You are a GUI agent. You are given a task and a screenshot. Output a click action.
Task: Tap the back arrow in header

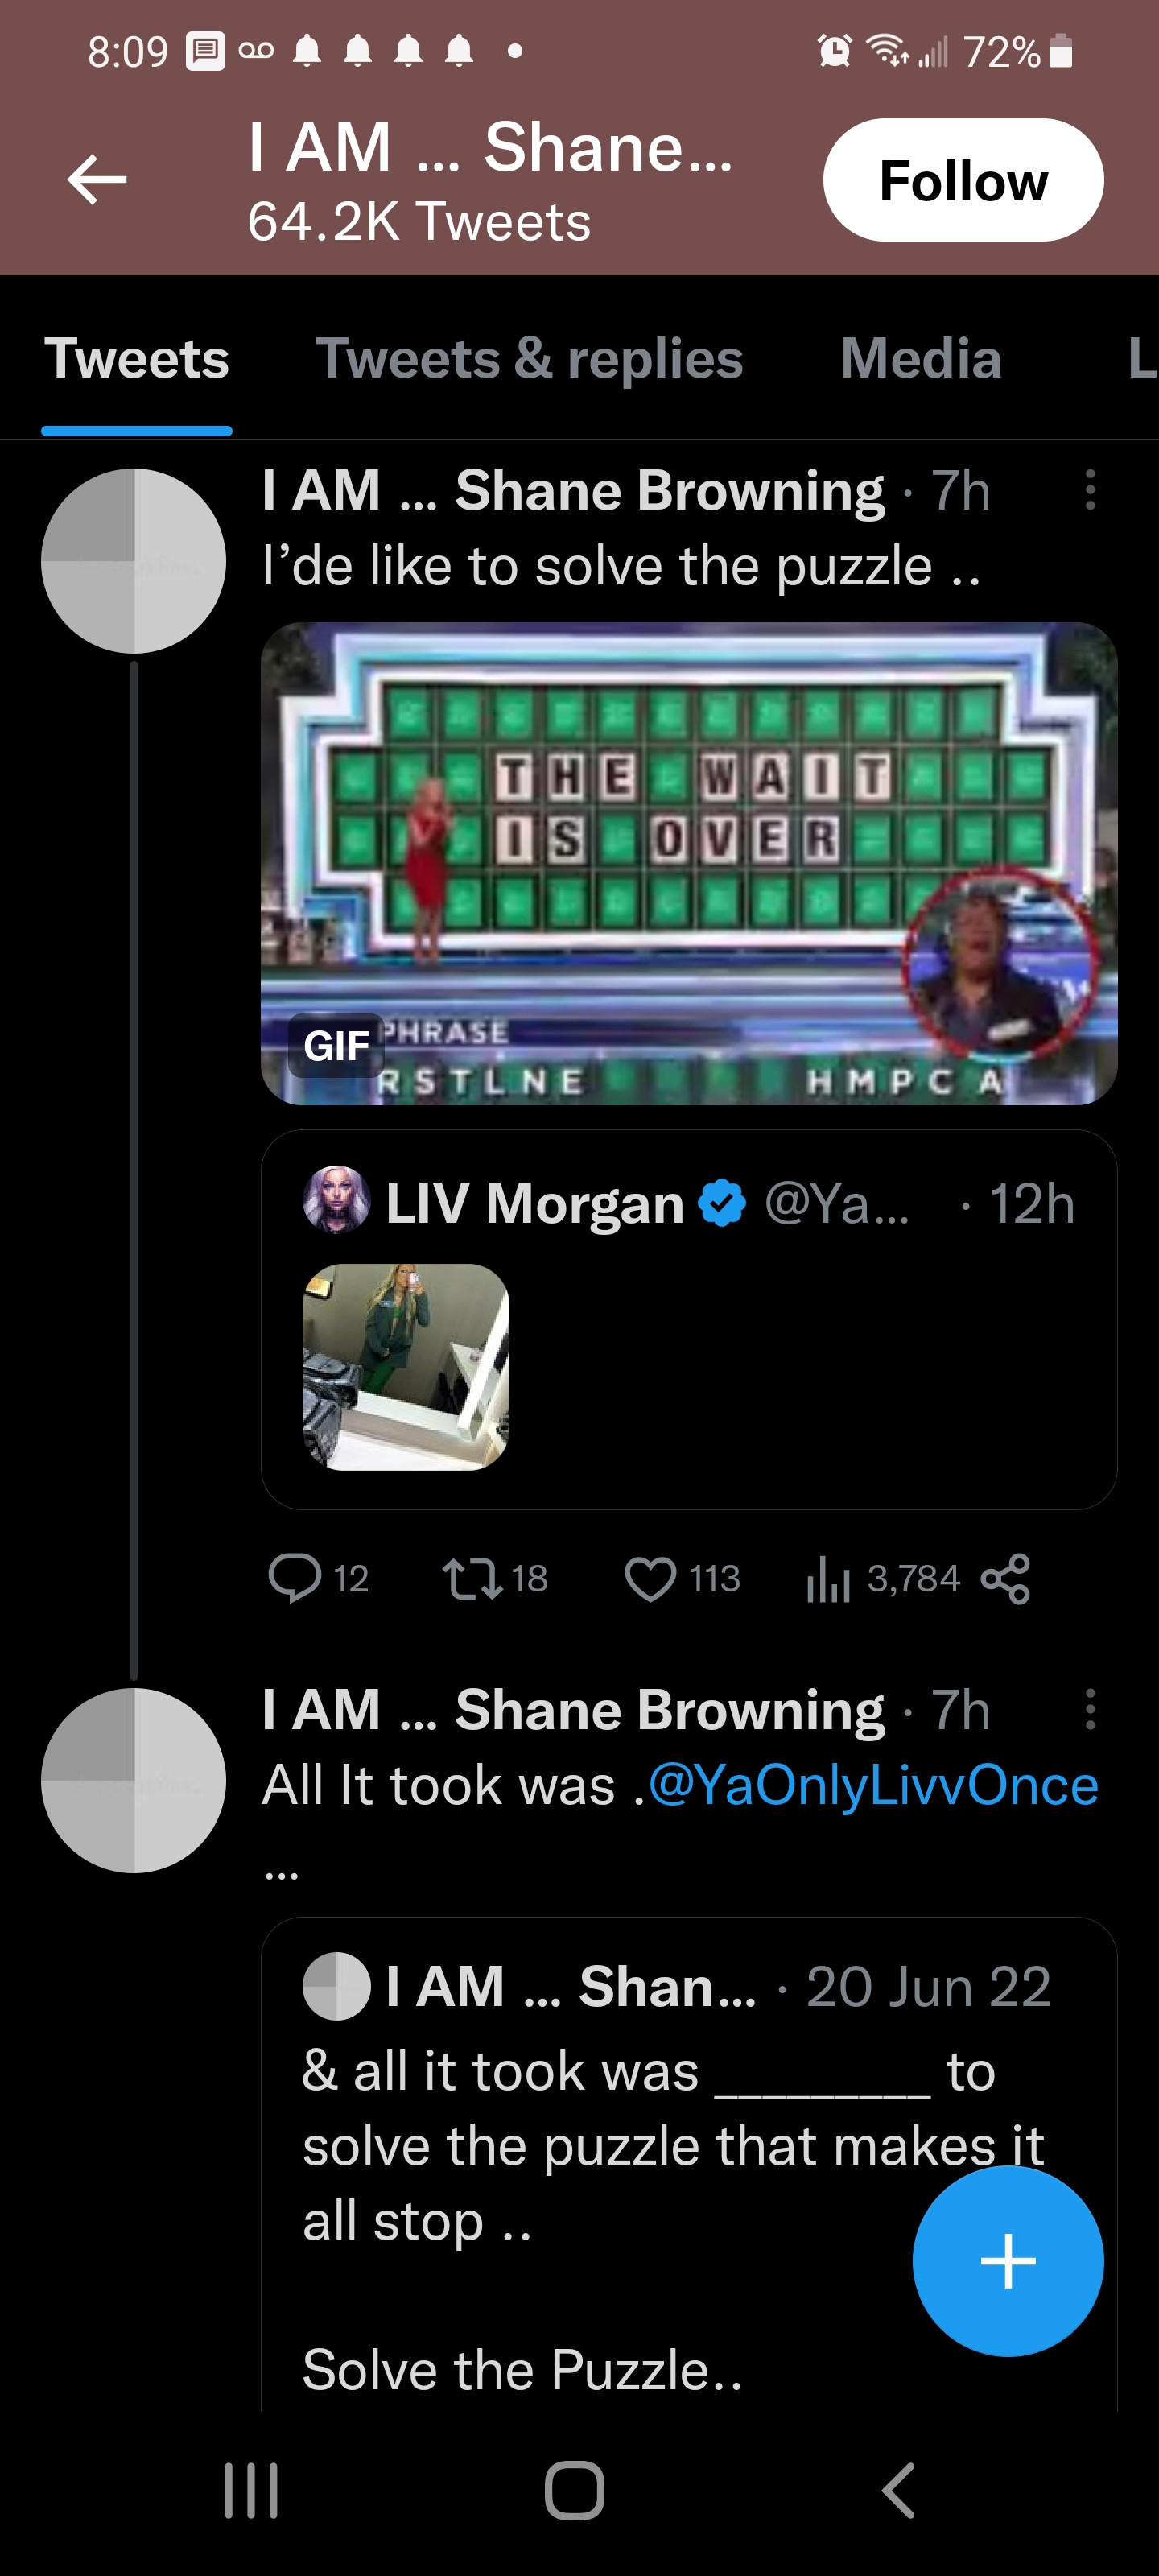97,180
